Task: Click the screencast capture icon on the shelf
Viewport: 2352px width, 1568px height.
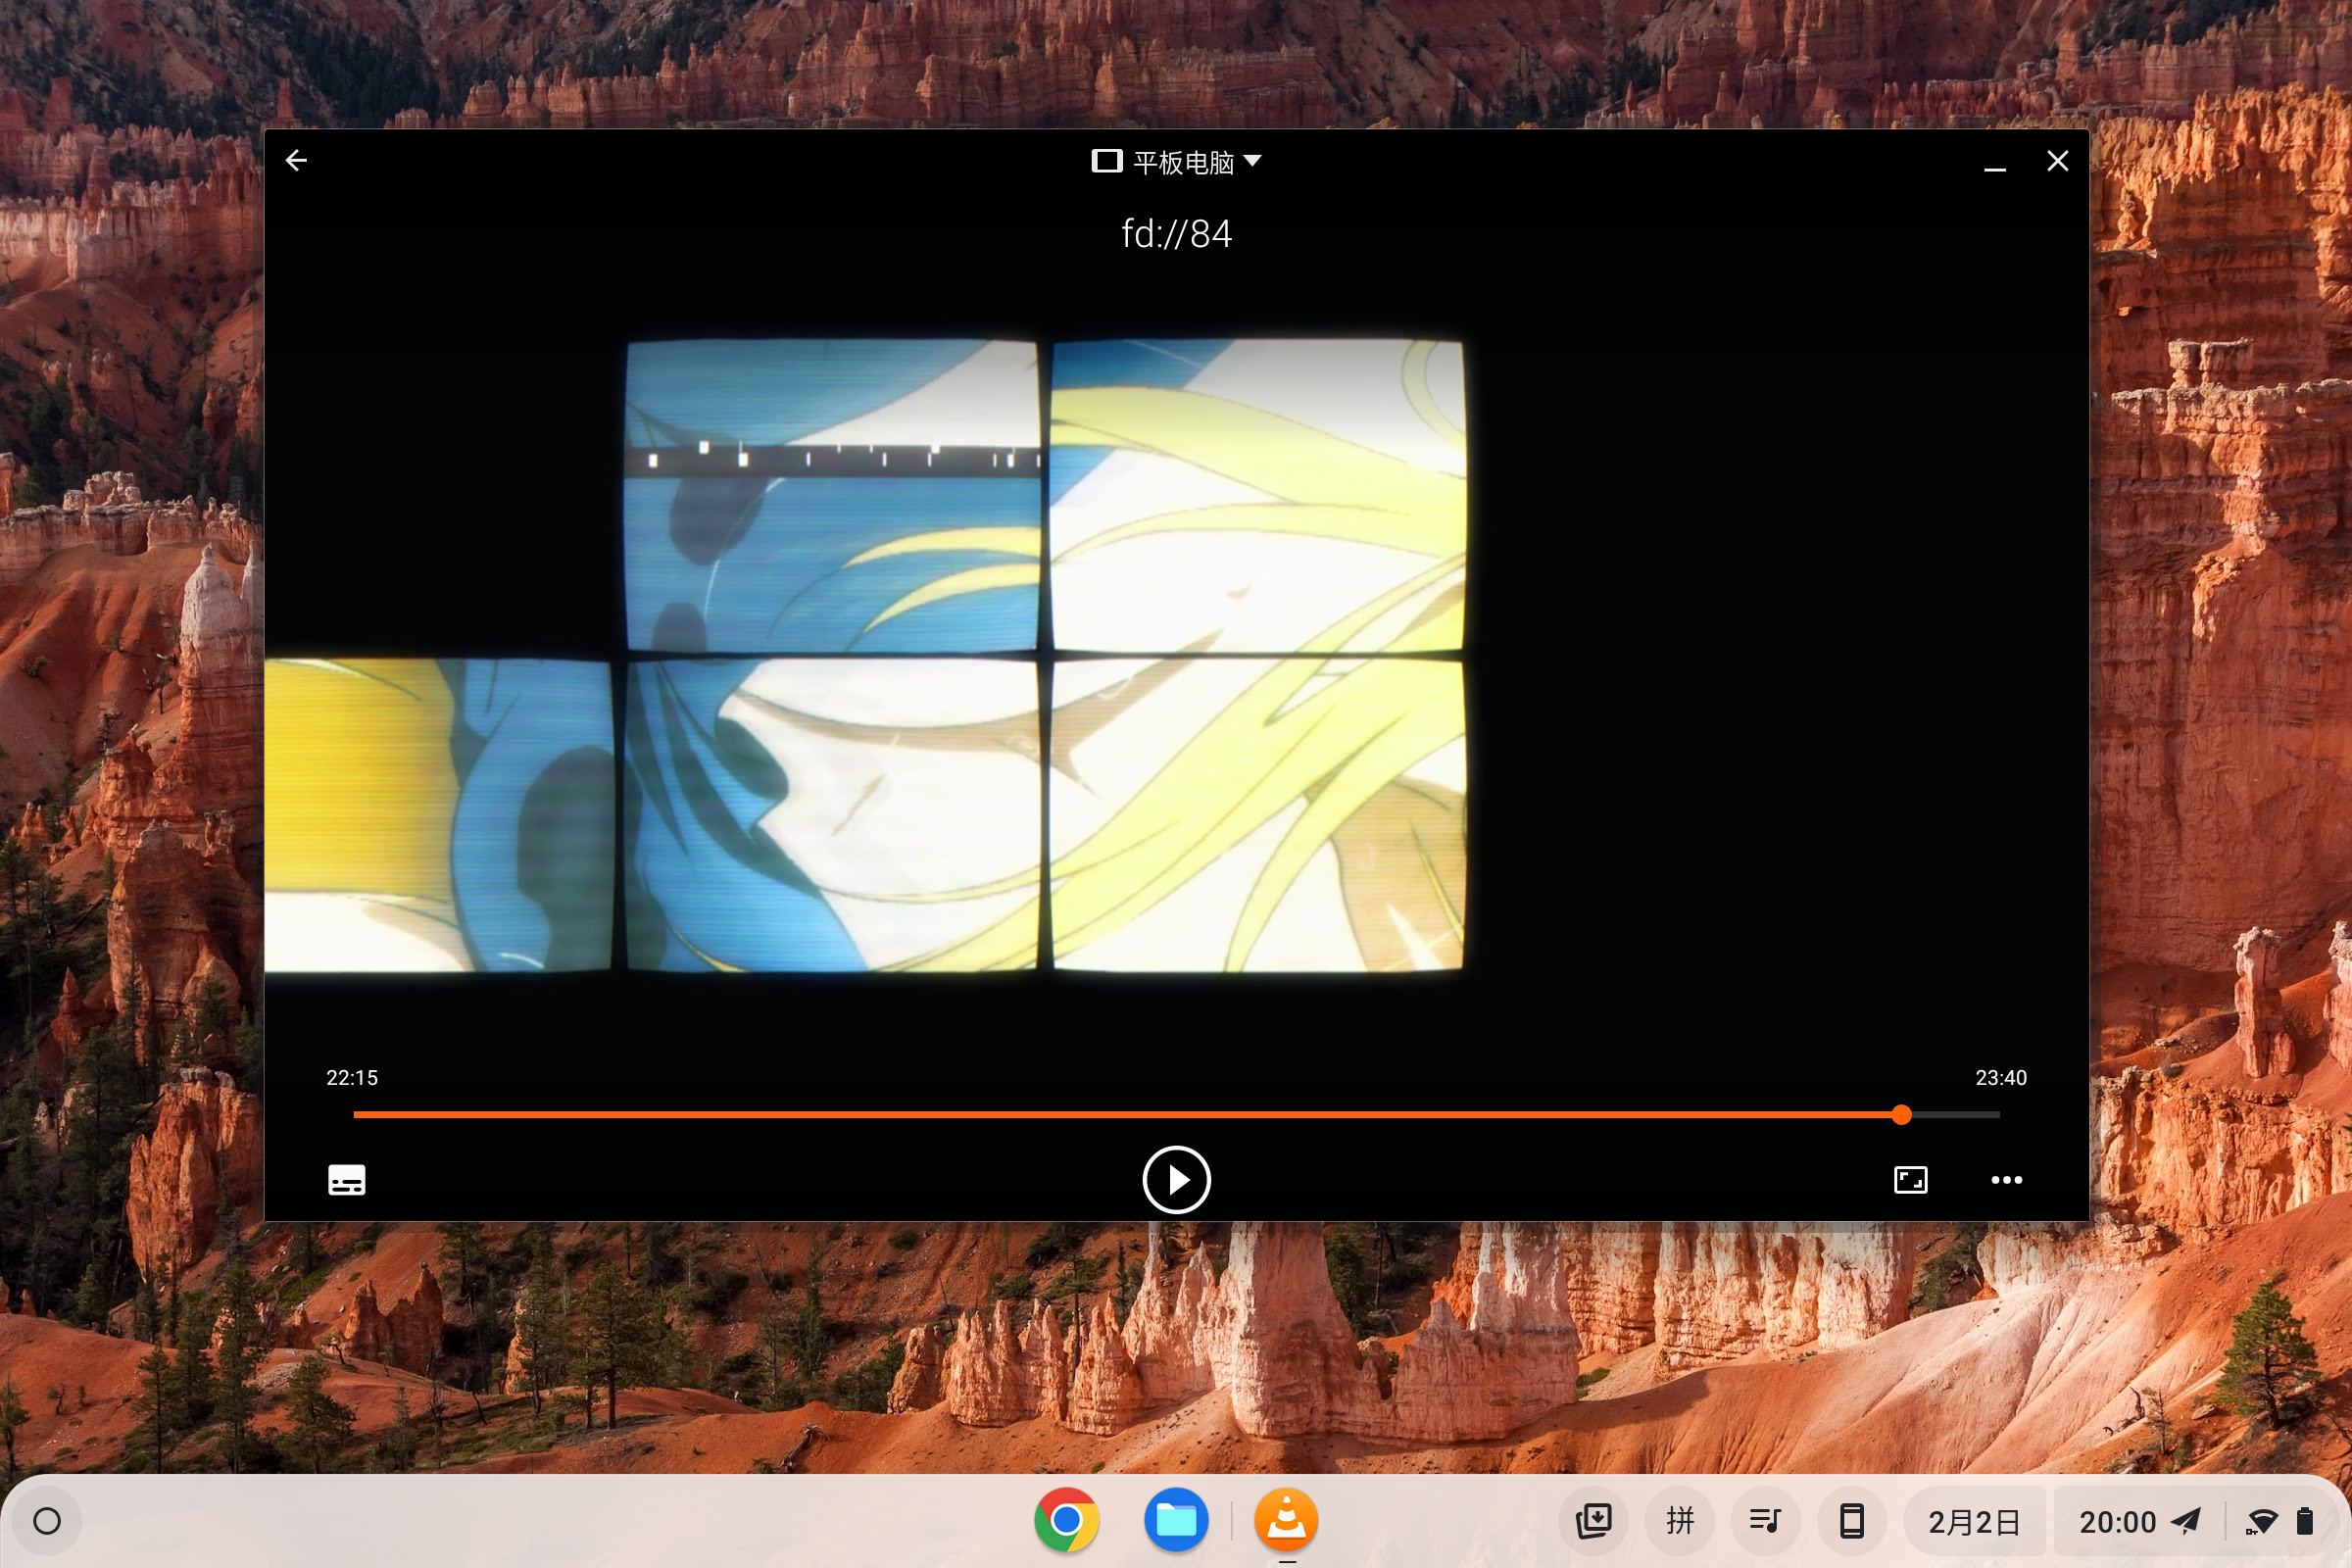Action: (1593, 1521)
